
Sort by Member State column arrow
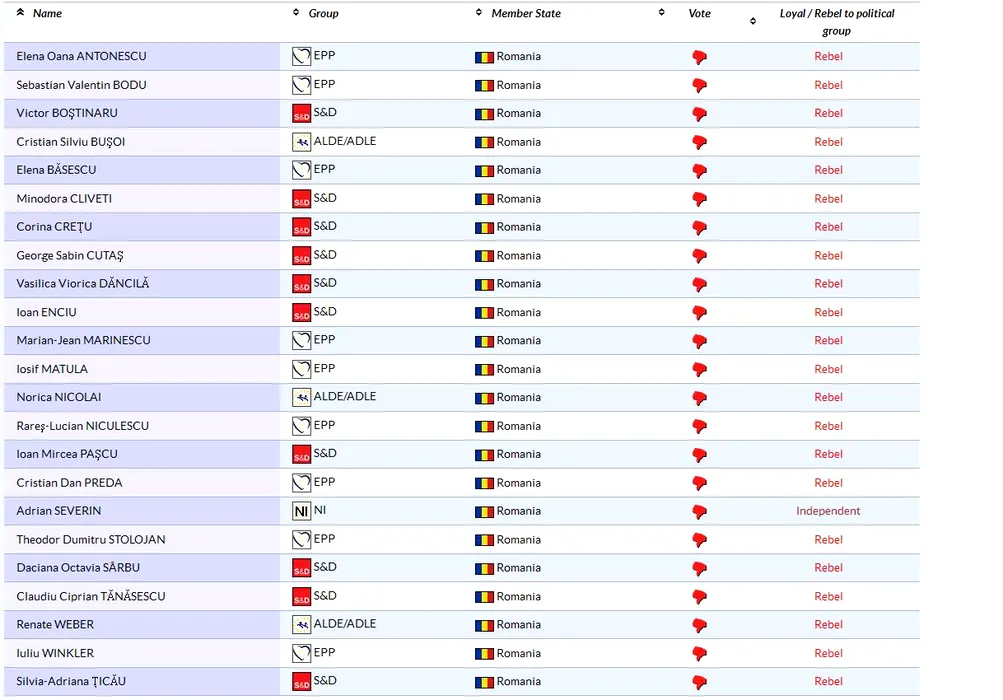click(480, 13)
